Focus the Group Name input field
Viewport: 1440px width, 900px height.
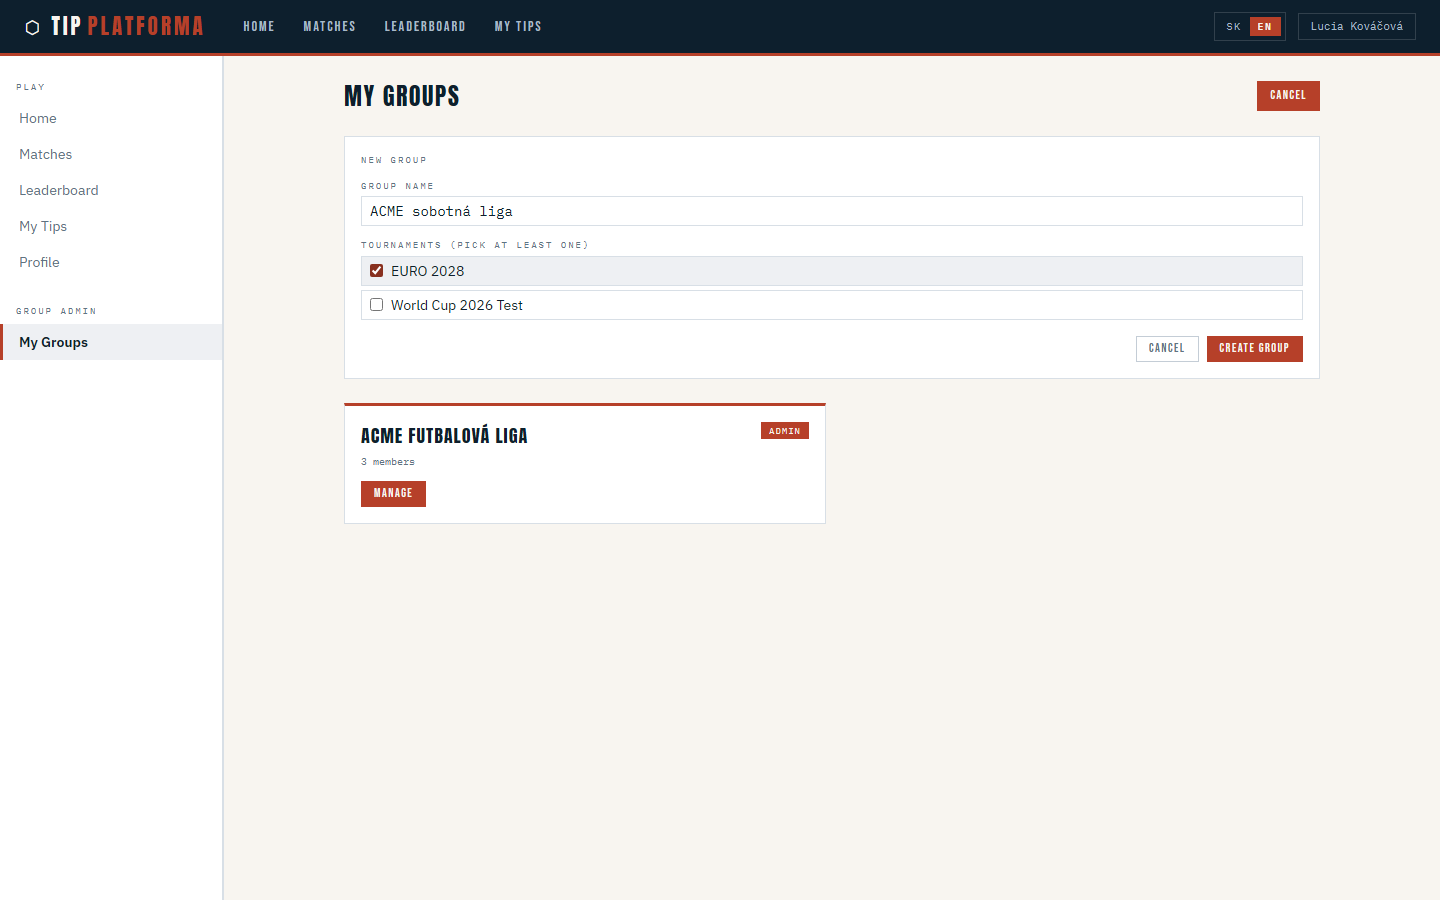click(x=831, y=211)
